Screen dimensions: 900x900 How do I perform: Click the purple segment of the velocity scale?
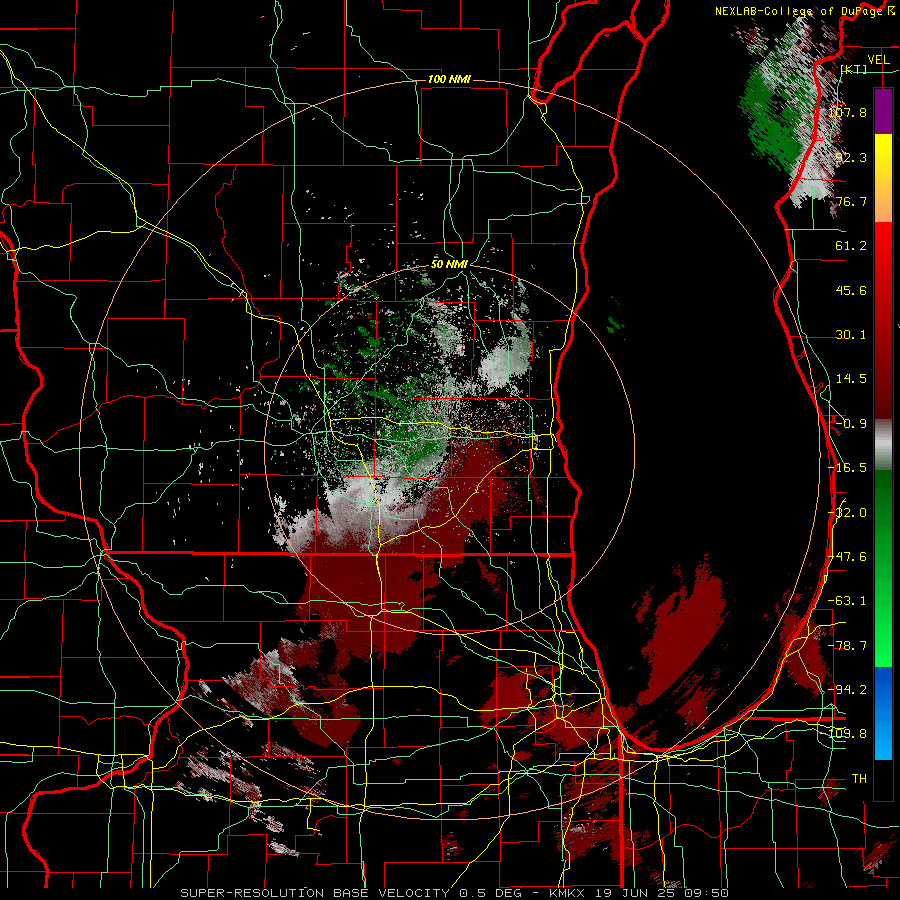[x=883, y=111]
